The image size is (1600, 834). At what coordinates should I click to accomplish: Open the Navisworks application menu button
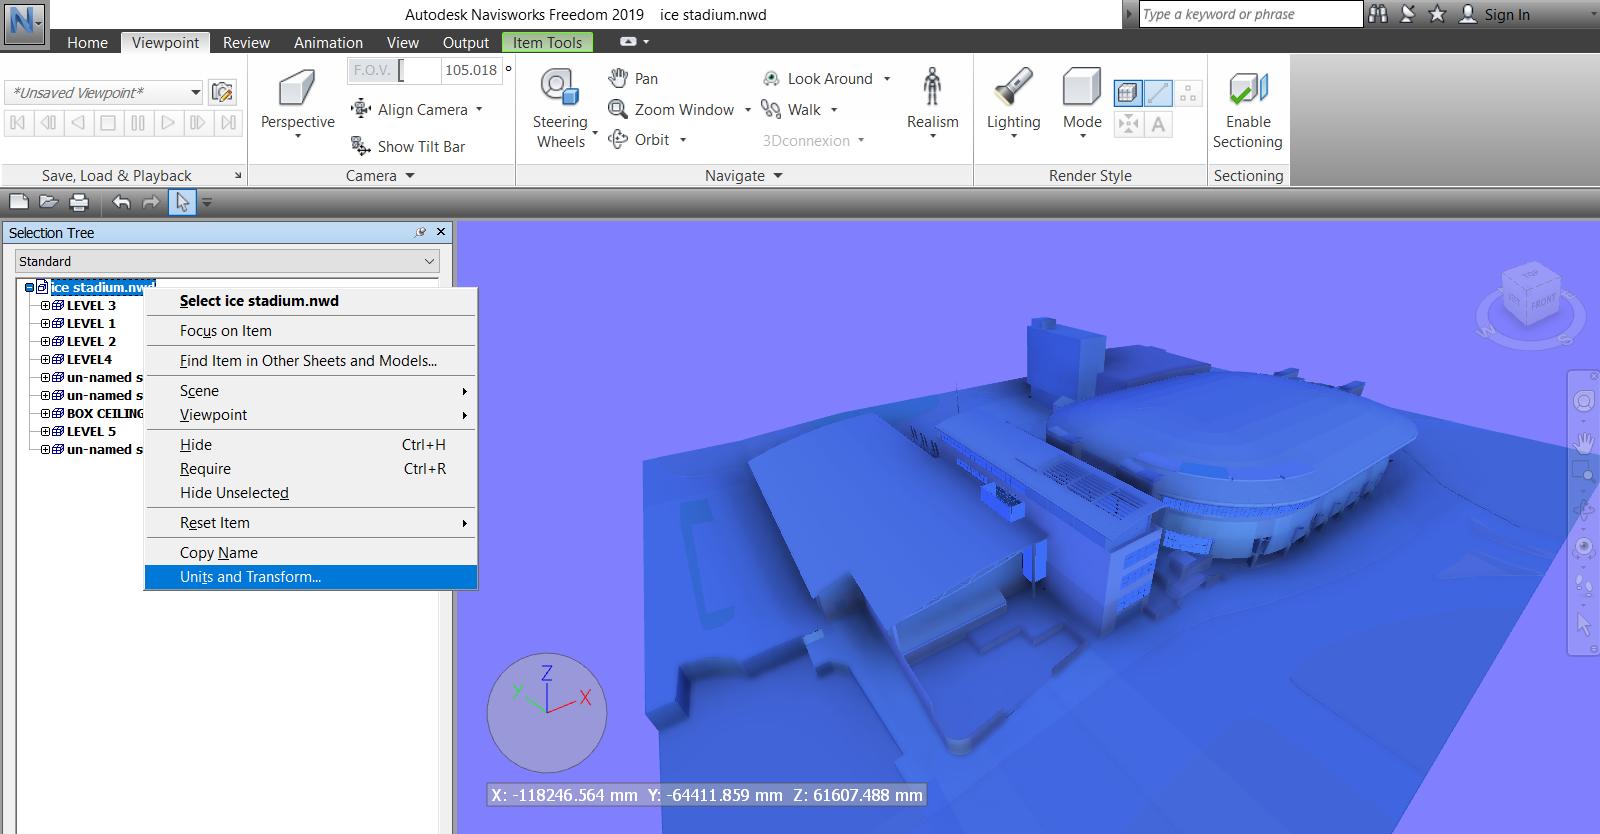[x=24, y=23]
